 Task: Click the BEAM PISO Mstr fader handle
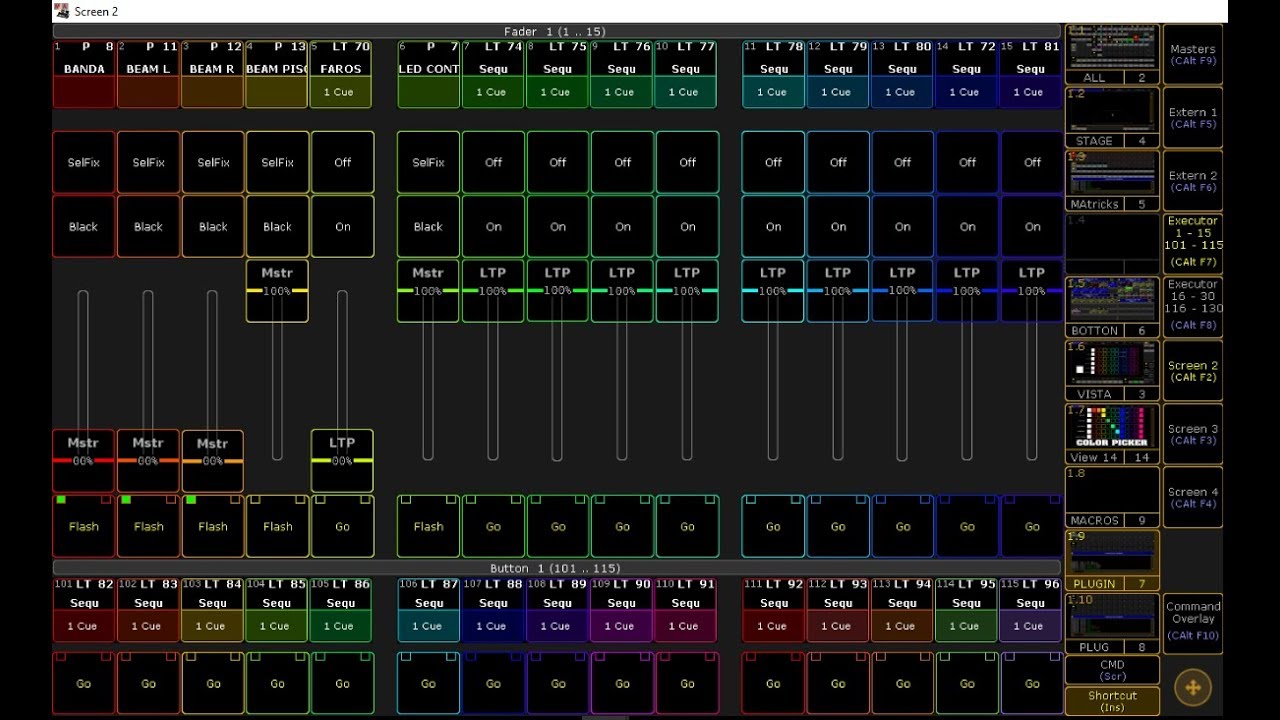[277, 291]
